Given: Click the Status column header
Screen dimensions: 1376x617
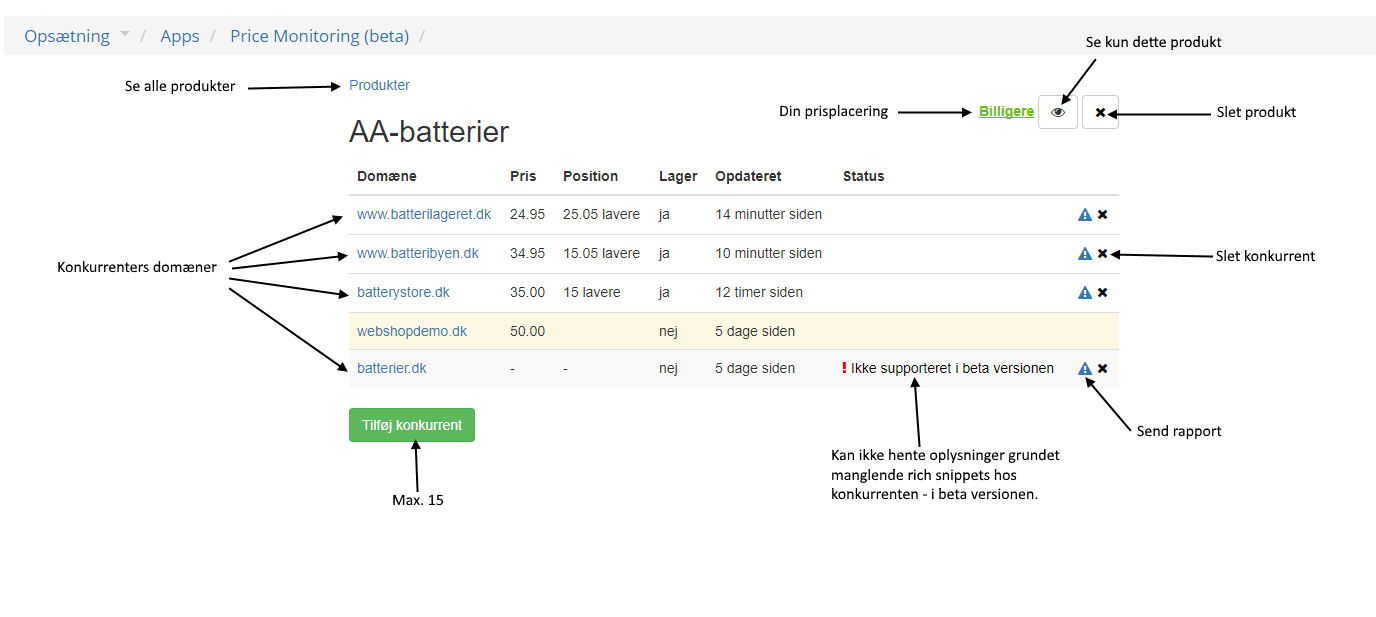Looking at the screenshot, I should coord(864,176).
